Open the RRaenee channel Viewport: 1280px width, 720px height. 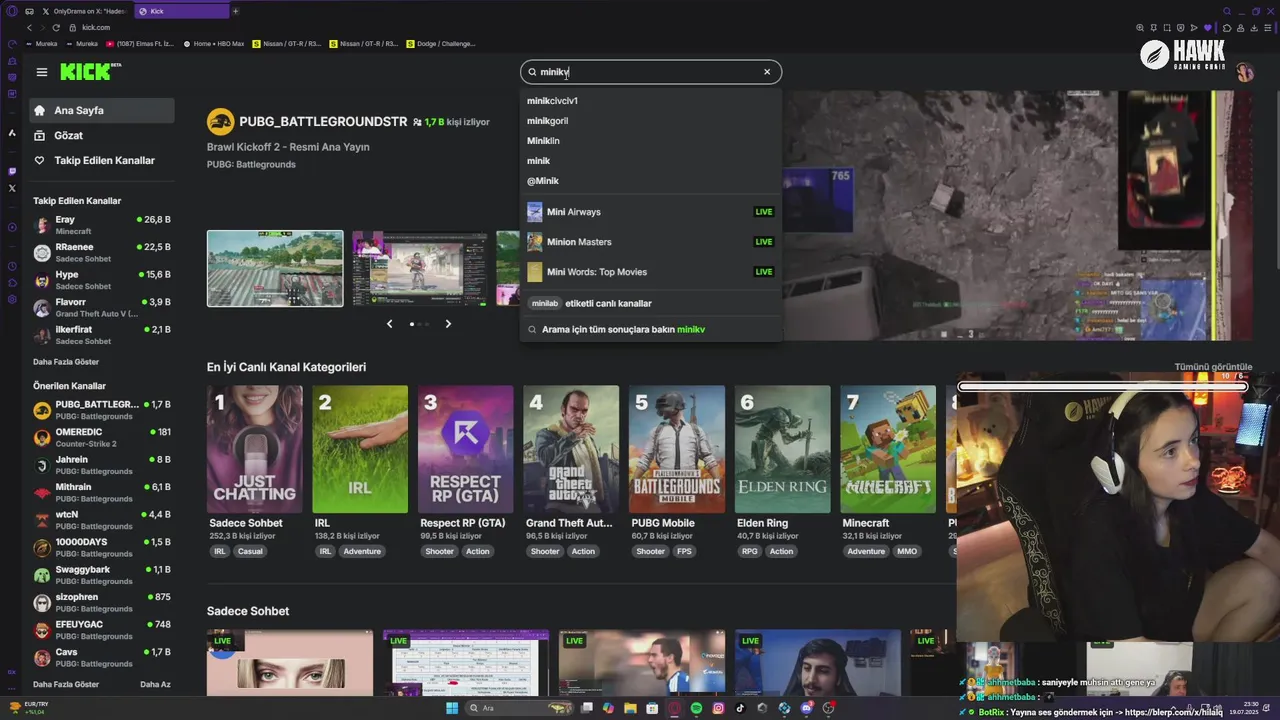click(101, 252)
